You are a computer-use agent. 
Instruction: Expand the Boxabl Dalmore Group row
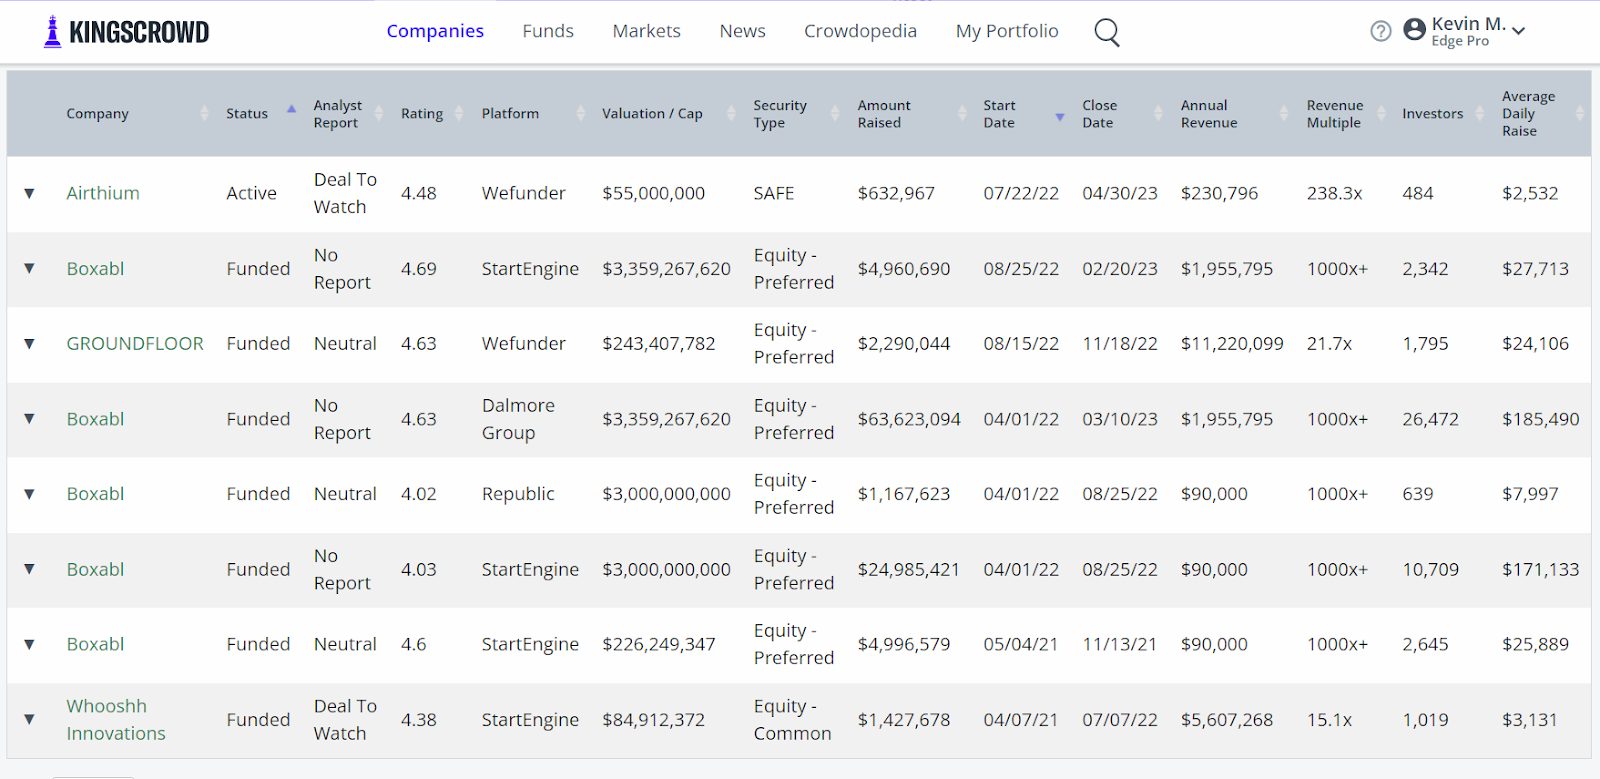tap(29, 419)
